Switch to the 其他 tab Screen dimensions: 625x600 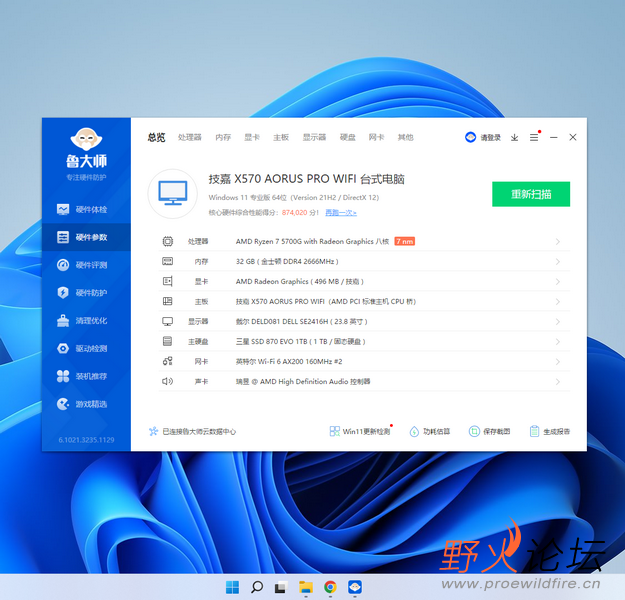tap(405, 138)
